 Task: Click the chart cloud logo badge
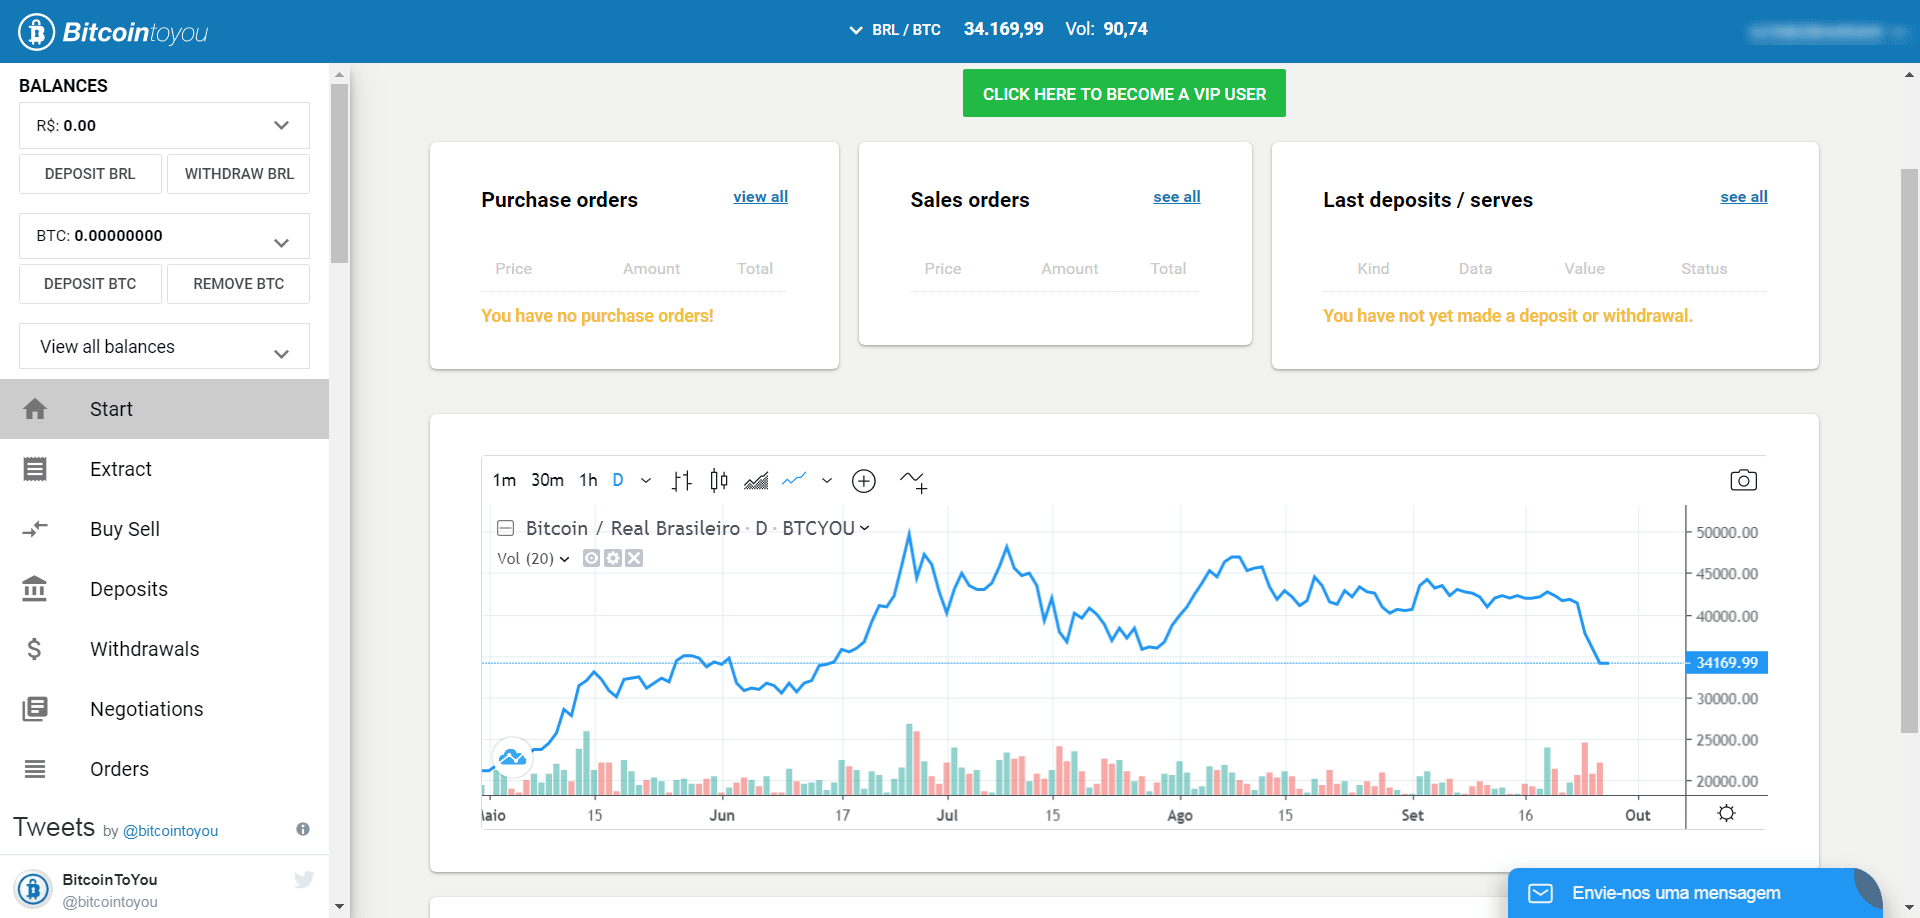tap(512, 757)
